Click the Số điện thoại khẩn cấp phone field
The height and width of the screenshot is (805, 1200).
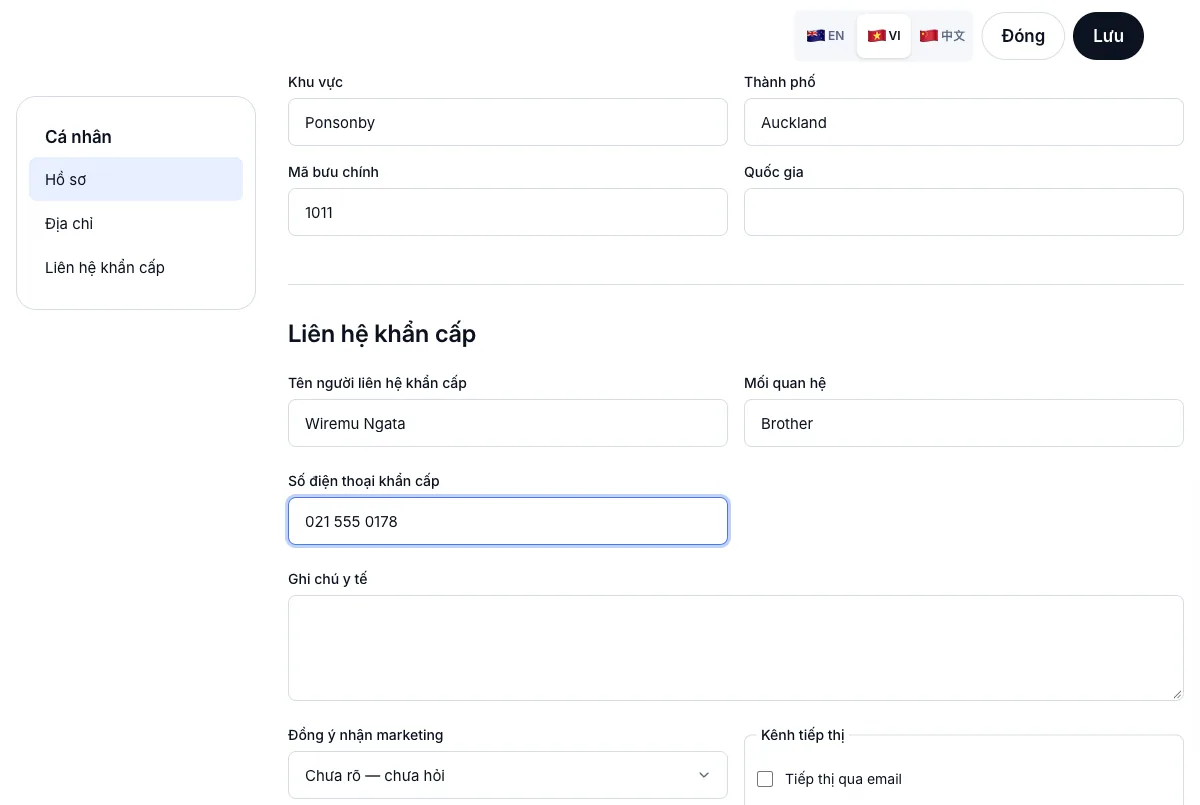point(508,521)
